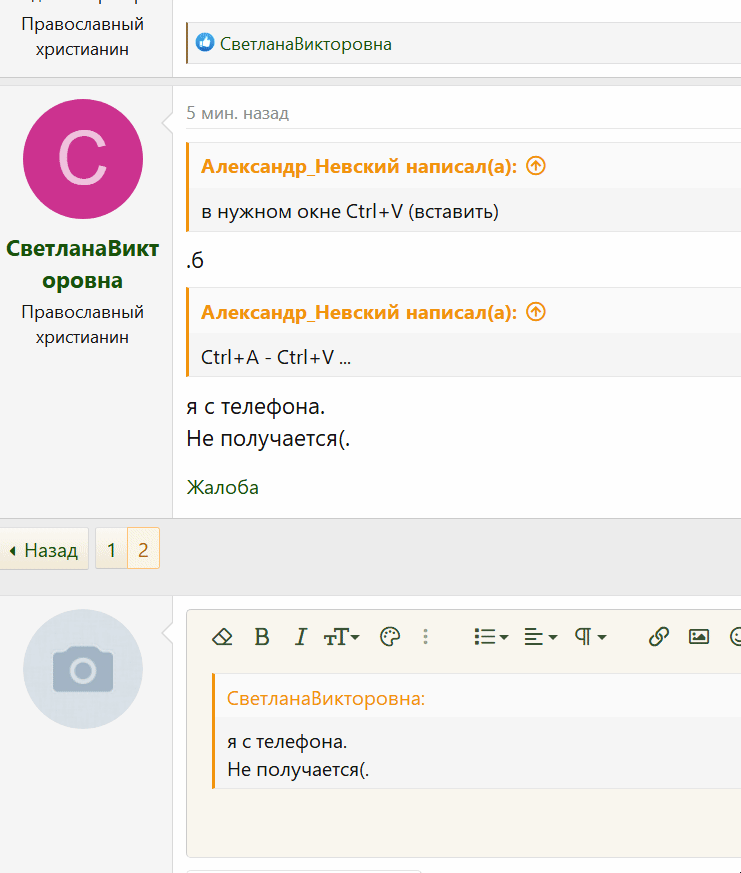Screen dimensions: 741x873
Task: Open the paragraph format dropdown
Action: 590,636
